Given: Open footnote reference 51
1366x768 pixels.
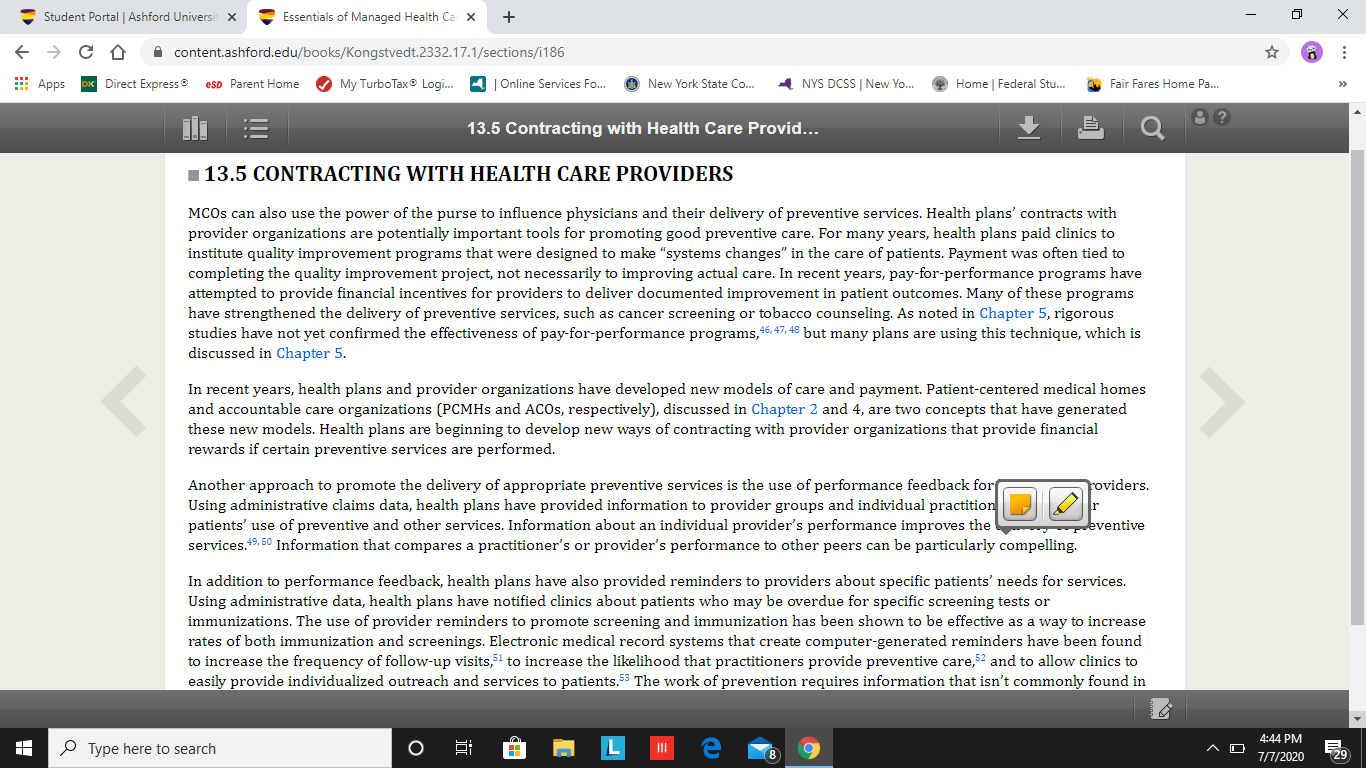Looking at the screenshot, I should pos(497,658).
